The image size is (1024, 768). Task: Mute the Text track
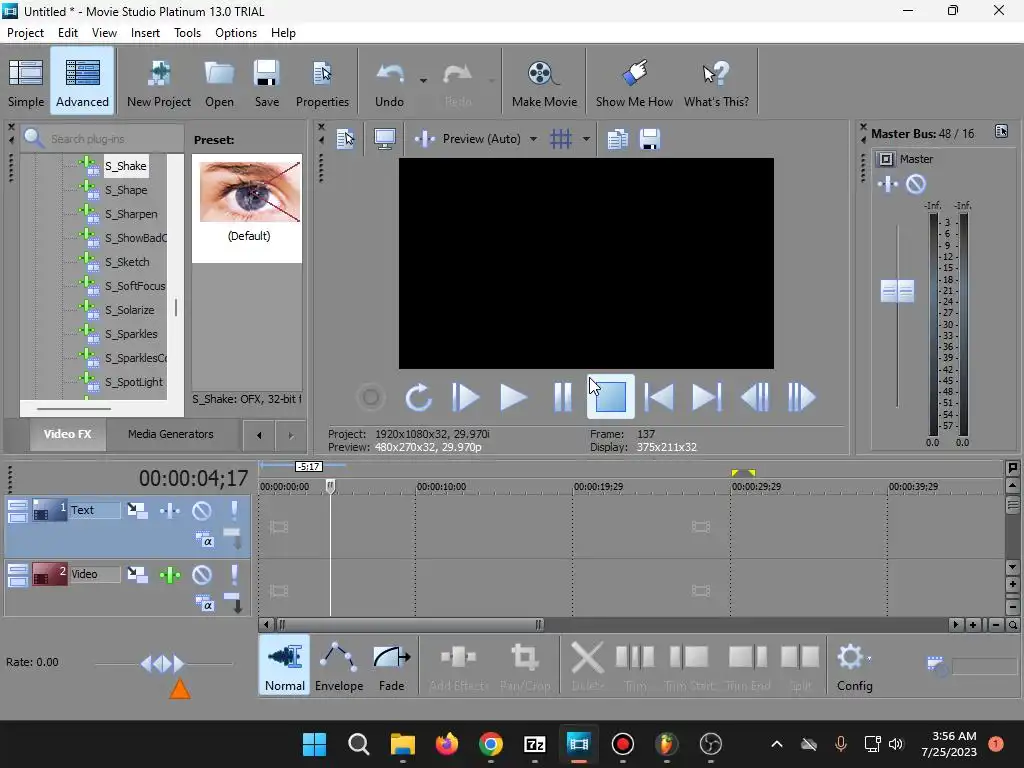(x=202, y=510)
